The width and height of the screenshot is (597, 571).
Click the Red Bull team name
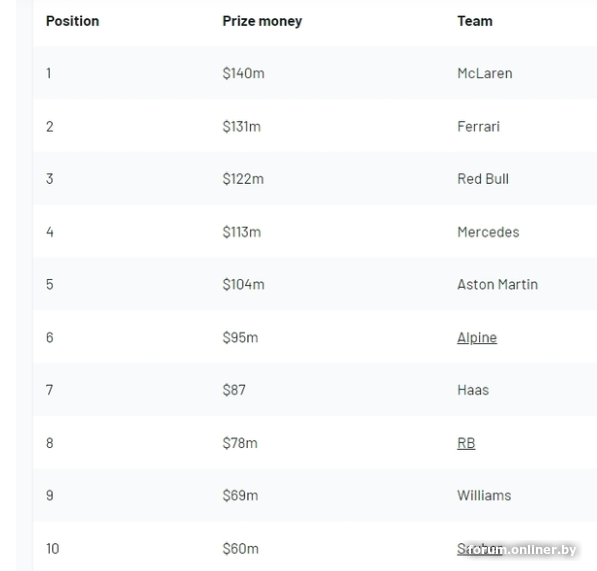point(483,179)
